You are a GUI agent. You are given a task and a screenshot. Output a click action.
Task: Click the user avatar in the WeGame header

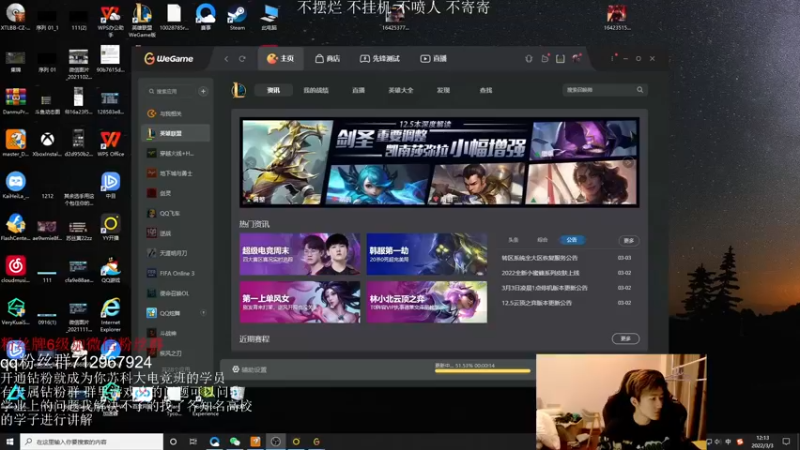pyautogui.click(x=577, y=59)
